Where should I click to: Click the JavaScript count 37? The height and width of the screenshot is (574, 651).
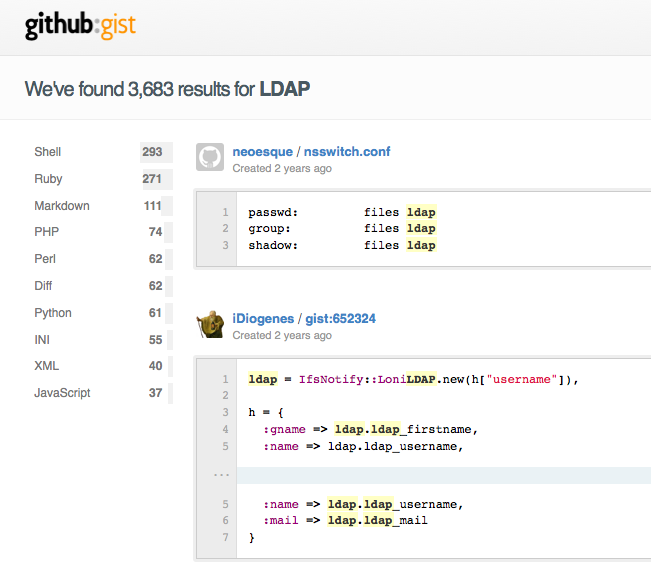click(x=155, y=393)
